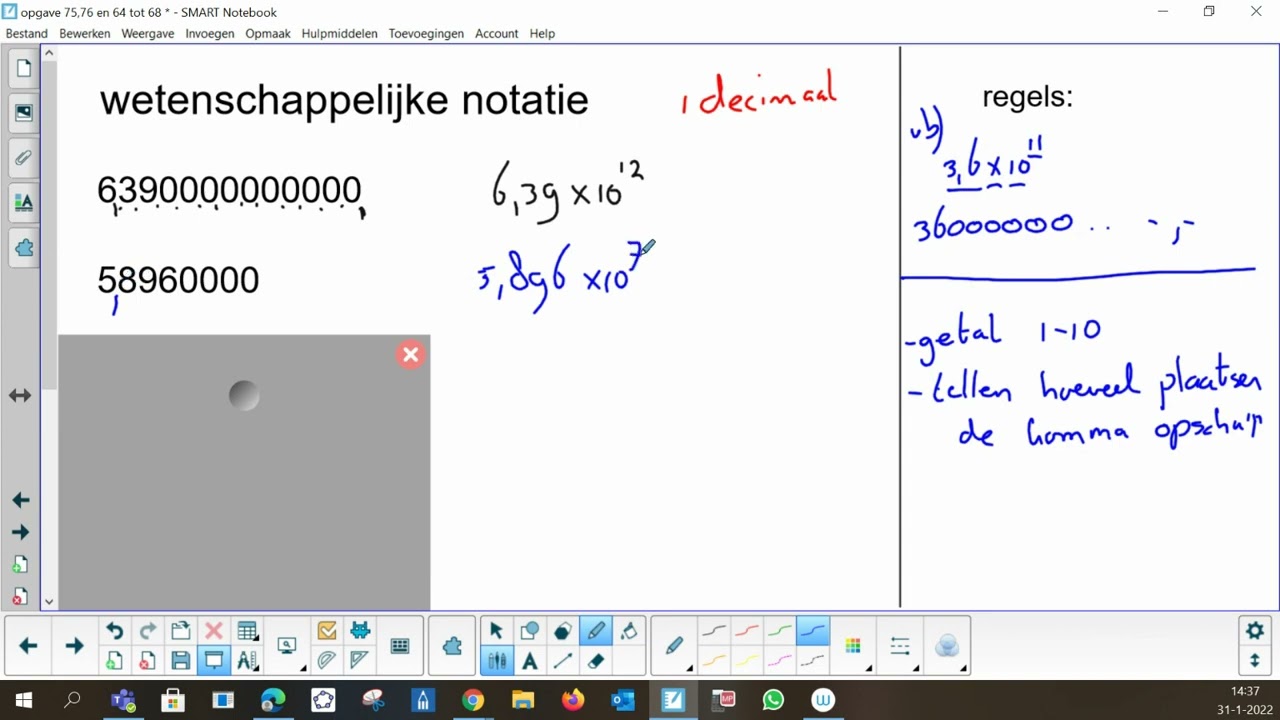
Task: Open the View Screens monitor dropdown
Action: coord(288,647)
